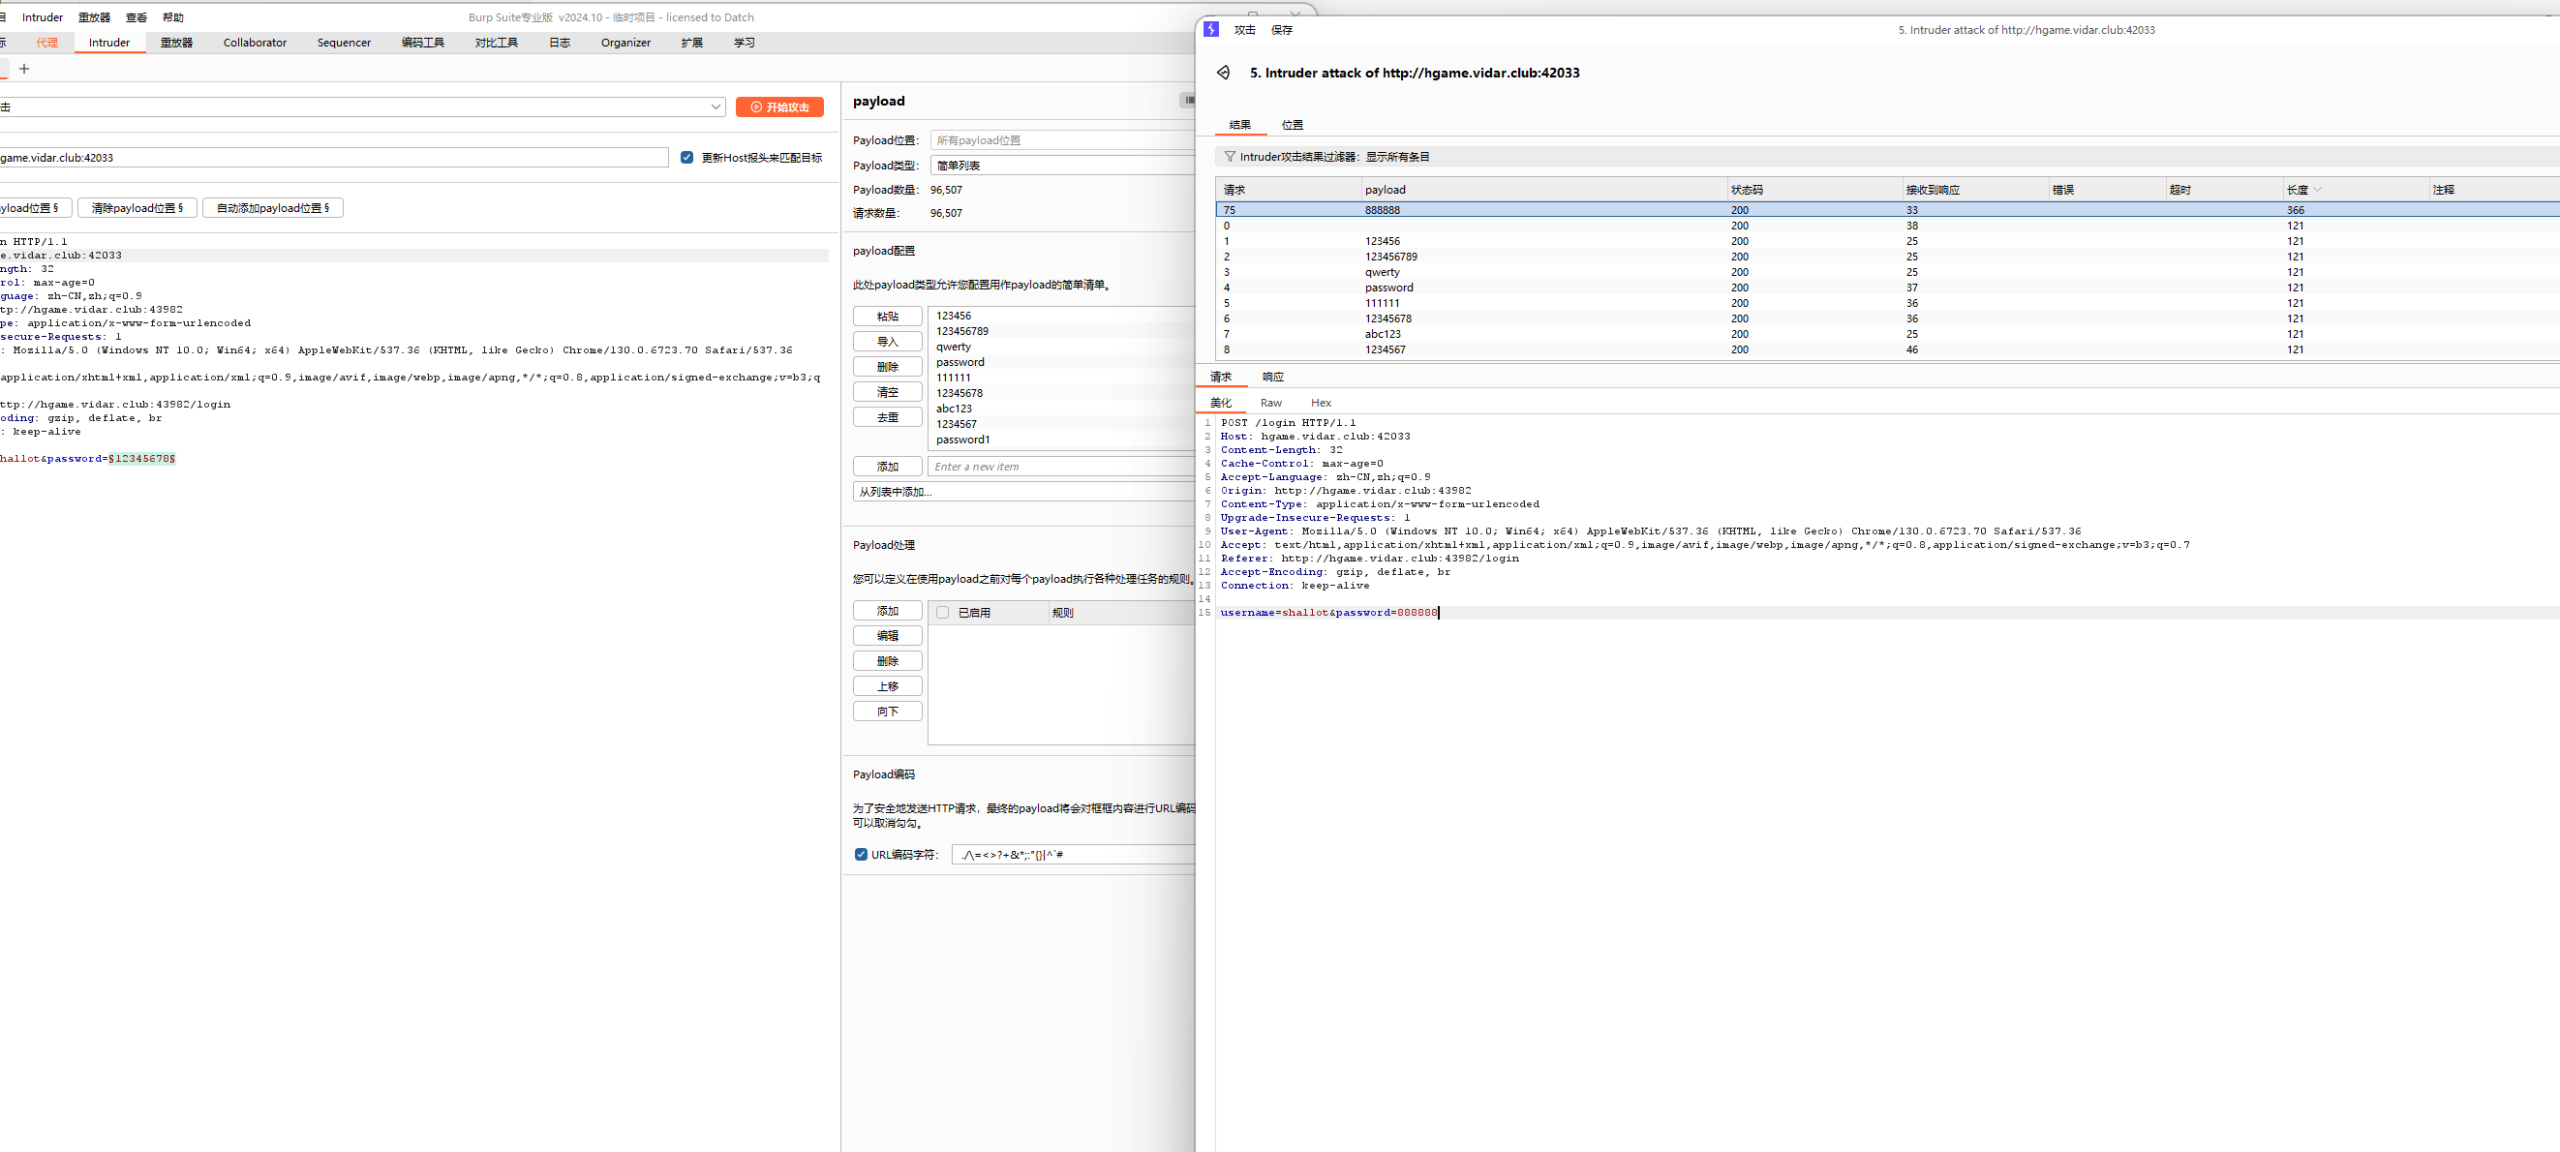The width and height of the screenshot is (2560, 1152).
Task: Click the sort arrow on 长度 column header
Action: click(2317, 190)
